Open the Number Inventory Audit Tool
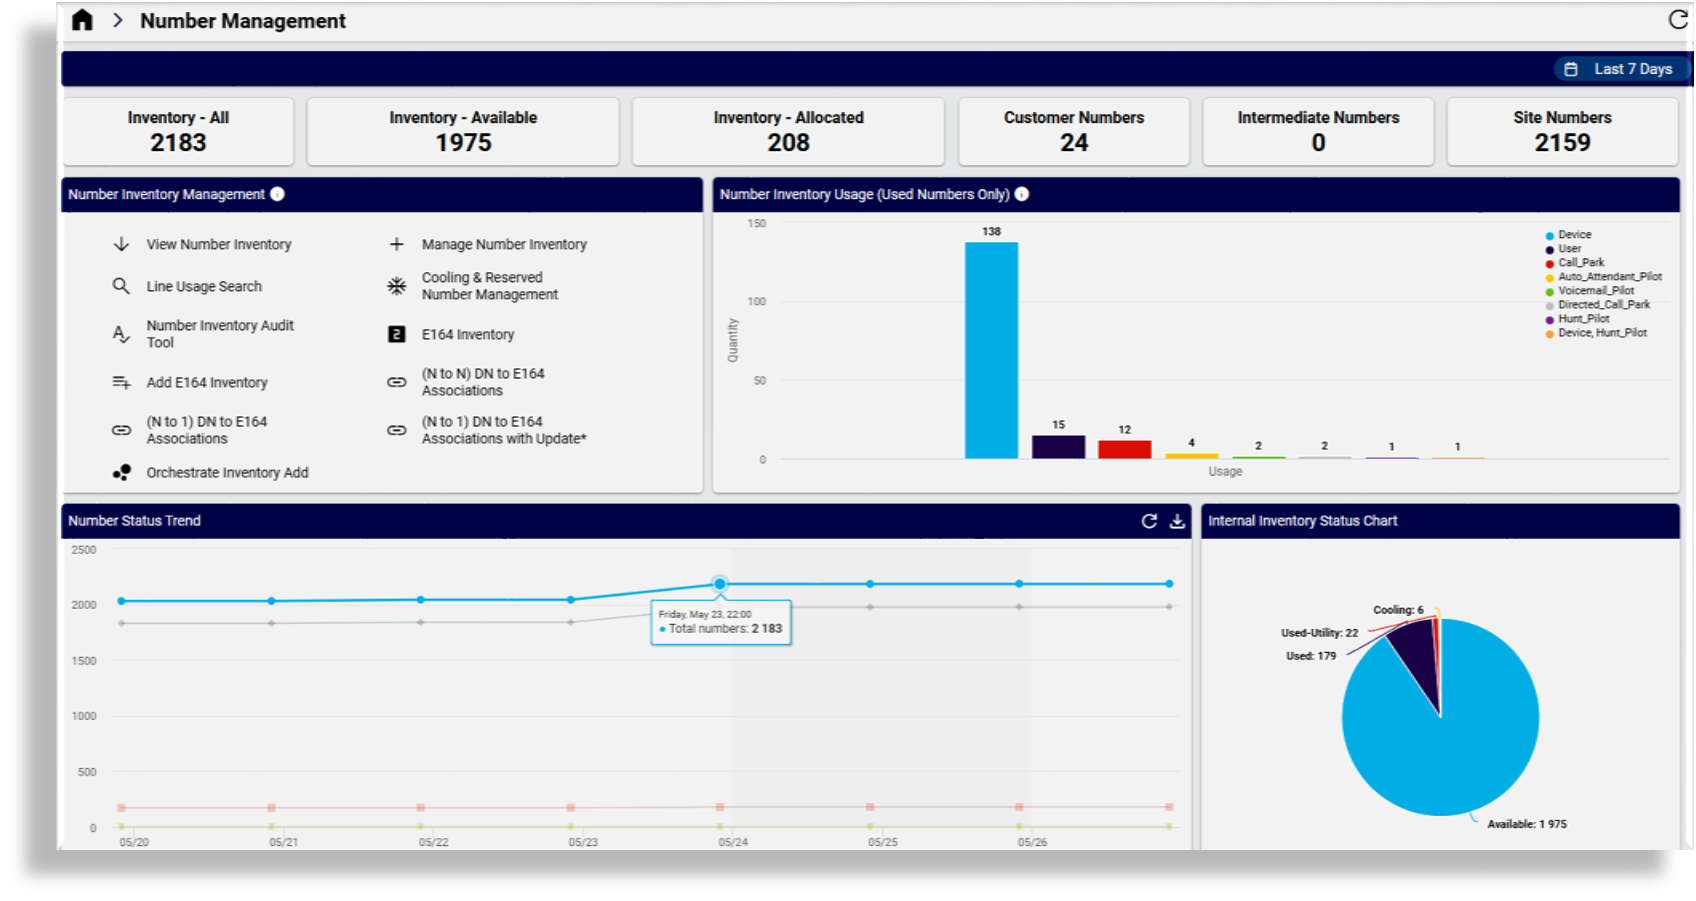 point(220,333)
